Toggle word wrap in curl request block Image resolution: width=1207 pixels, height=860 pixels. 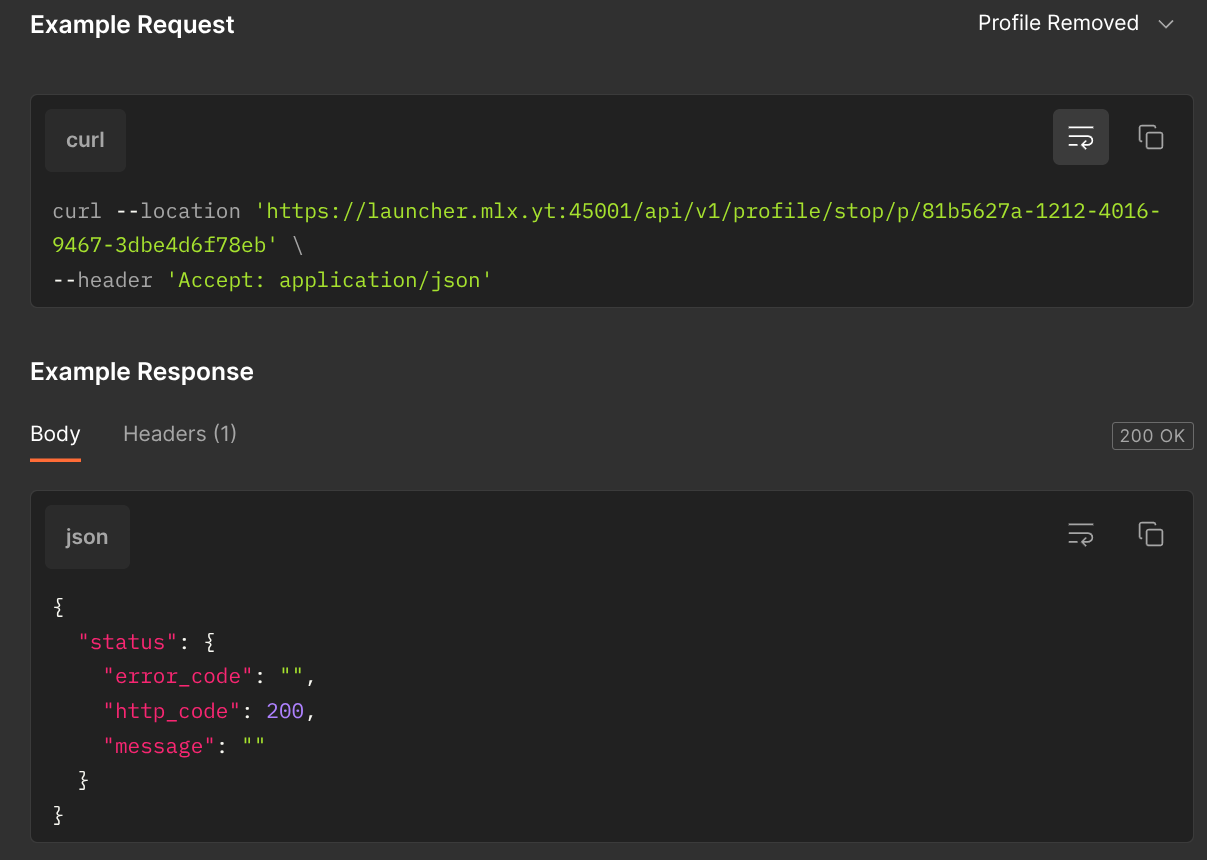(1081, 137)
